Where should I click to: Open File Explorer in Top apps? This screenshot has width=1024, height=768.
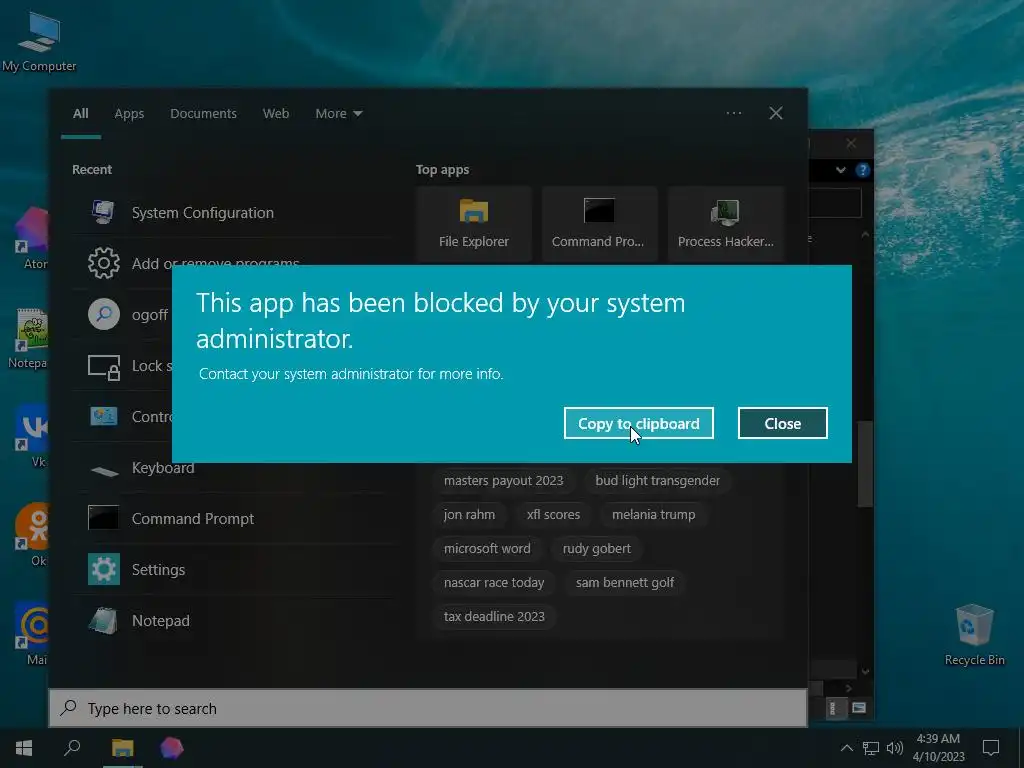pos(473,223)
